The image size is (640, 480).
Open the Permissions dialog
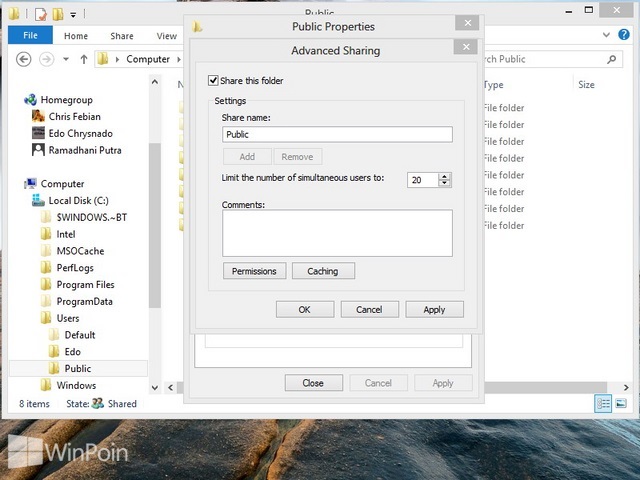pos(254,271)
